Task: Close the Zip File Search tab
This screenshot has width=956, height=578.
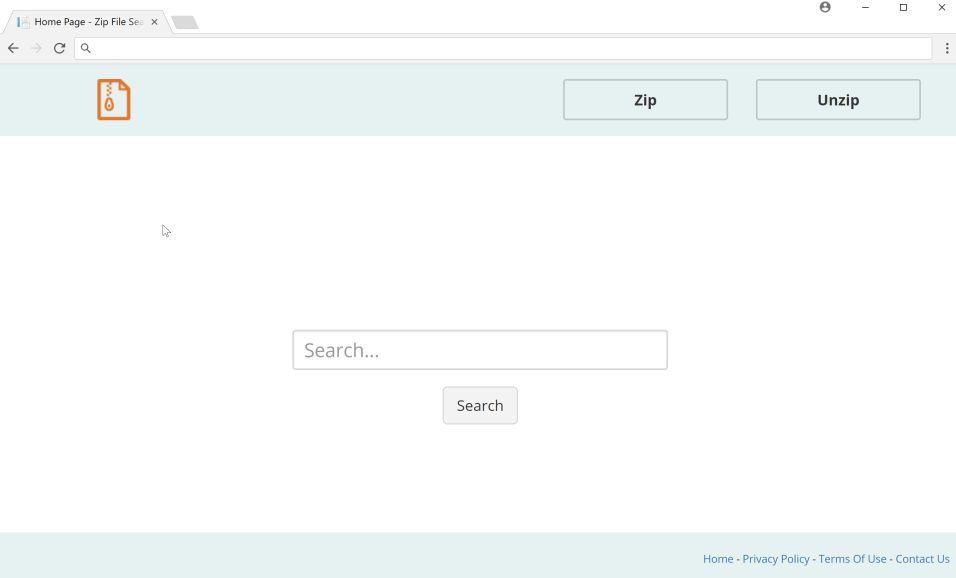Action: (154, 21)
